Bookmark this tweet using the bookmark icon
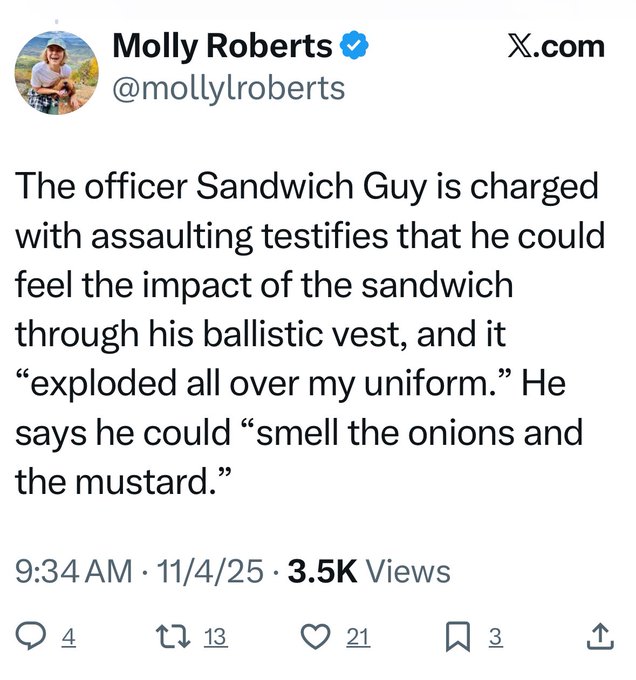This screenshot has width=636, height=680. (x=459, y=637)
